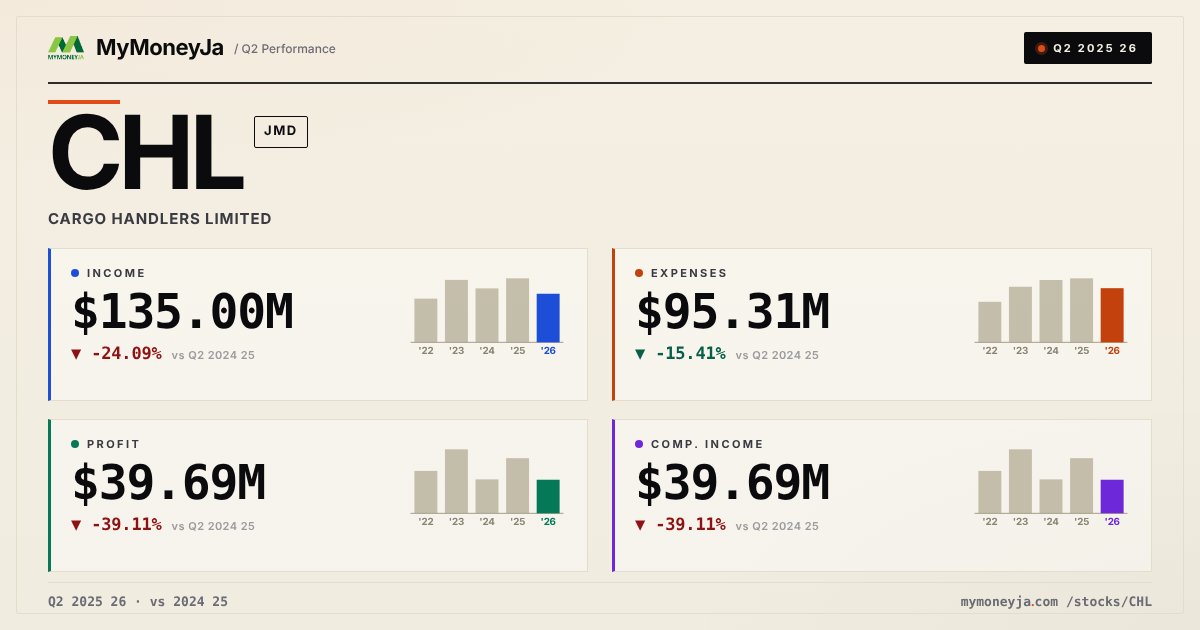Click the -15.41% expenses change
This screenshot has width=1200, height=630.
(690, 354)
